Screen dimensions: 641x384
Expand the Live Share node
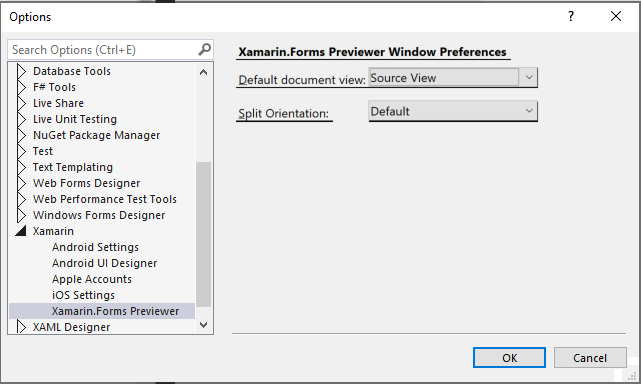point(21,103)
